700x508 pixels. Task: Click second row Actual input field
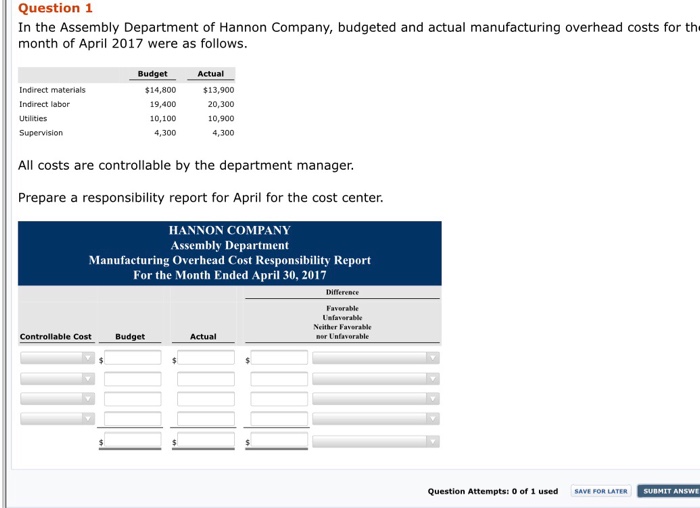pyautogui.click(x=206, y=379)
